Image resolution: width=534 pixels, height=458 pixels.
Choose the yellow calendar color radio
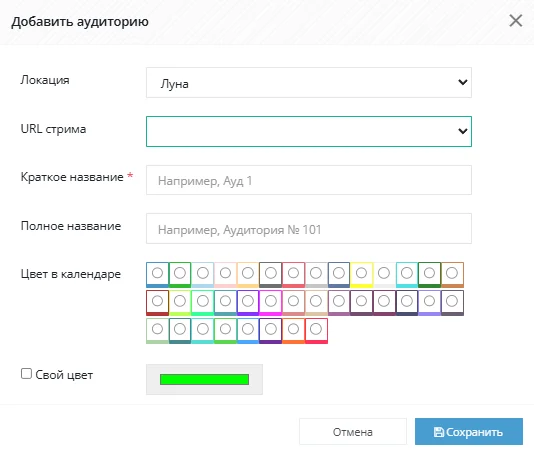click(361, 273)
